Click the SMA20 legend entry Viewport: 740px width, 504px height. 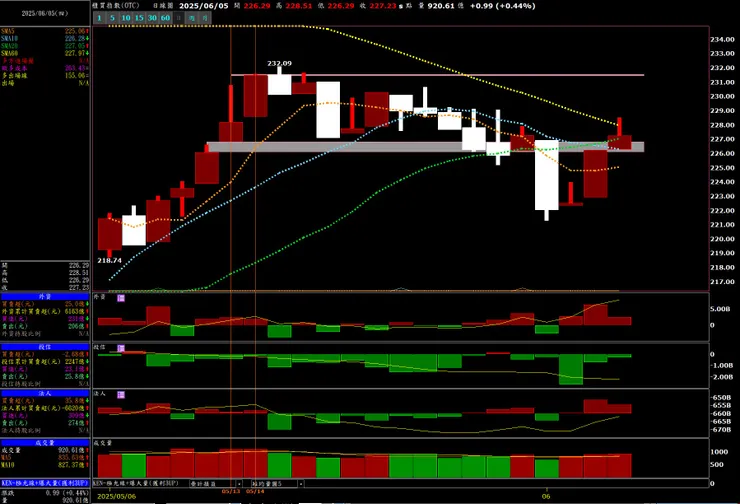45,46
